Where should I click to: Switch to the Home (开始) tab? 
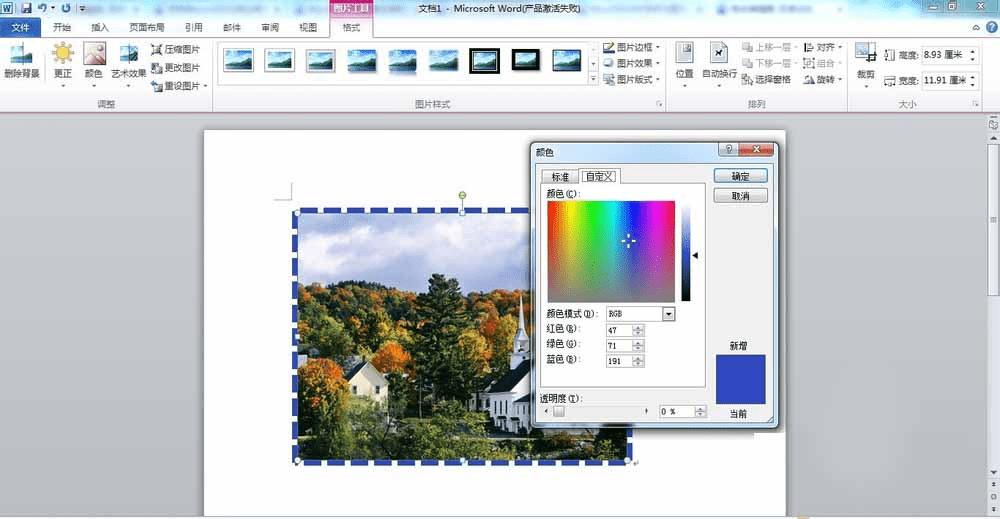[x=62, y=27]
